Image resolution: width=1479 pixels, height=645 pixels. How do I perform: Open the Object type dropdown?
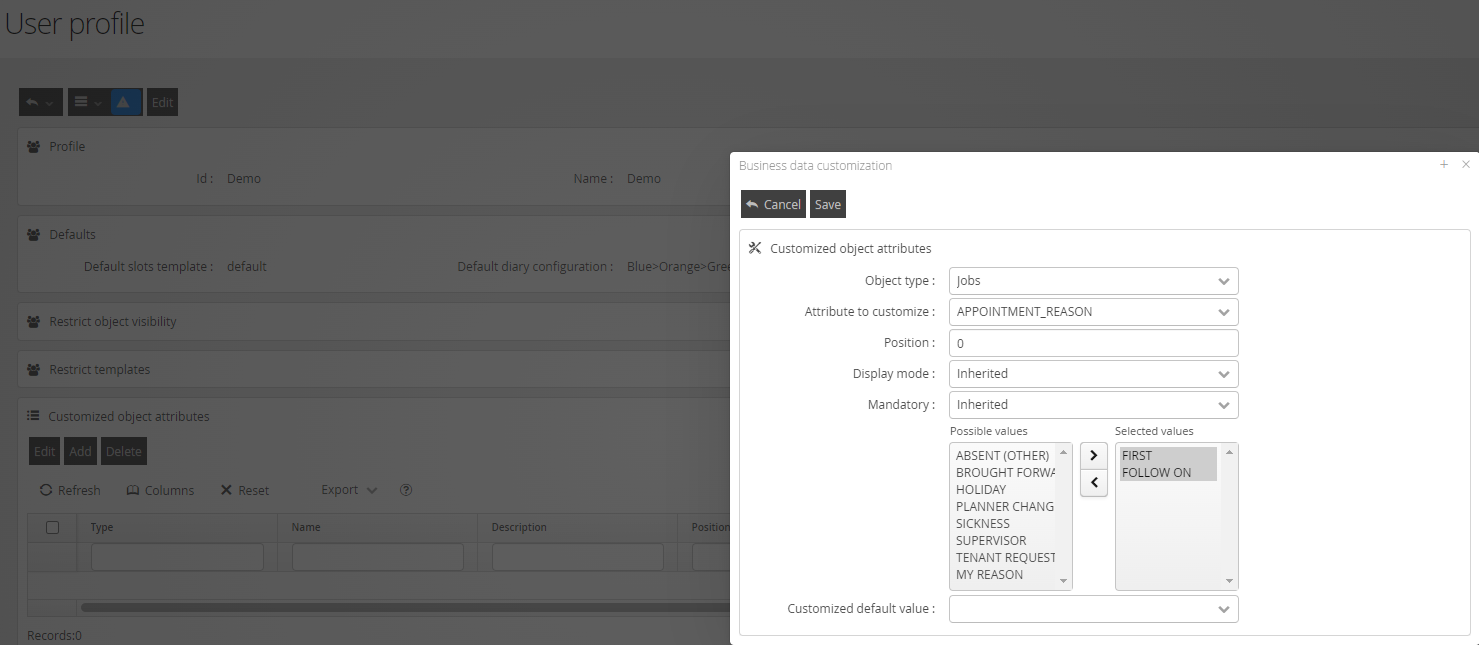coord(1093,281)
